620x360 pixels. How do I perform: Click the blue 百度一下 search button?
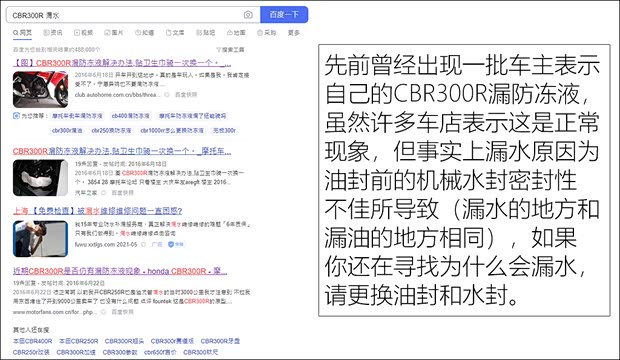tap(284, 15)
